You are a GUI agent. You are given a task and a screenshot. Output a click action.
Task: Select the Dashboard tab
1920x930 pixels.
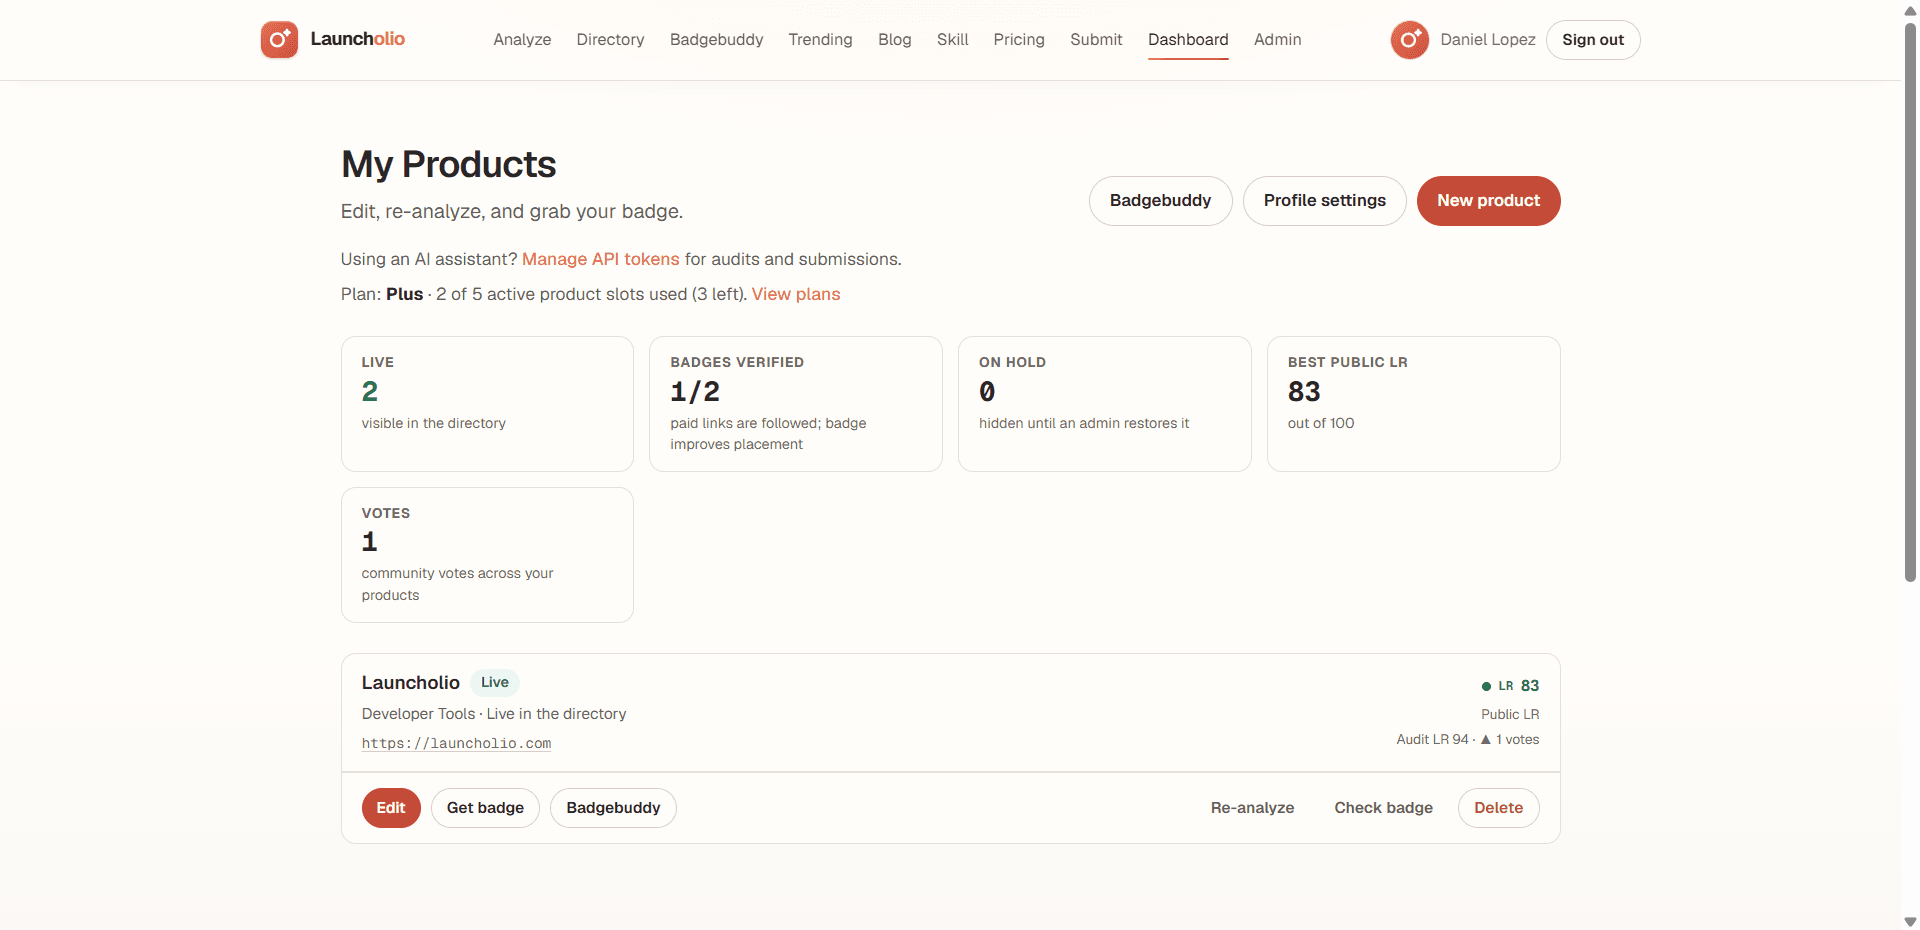[x=1188, y=40]
